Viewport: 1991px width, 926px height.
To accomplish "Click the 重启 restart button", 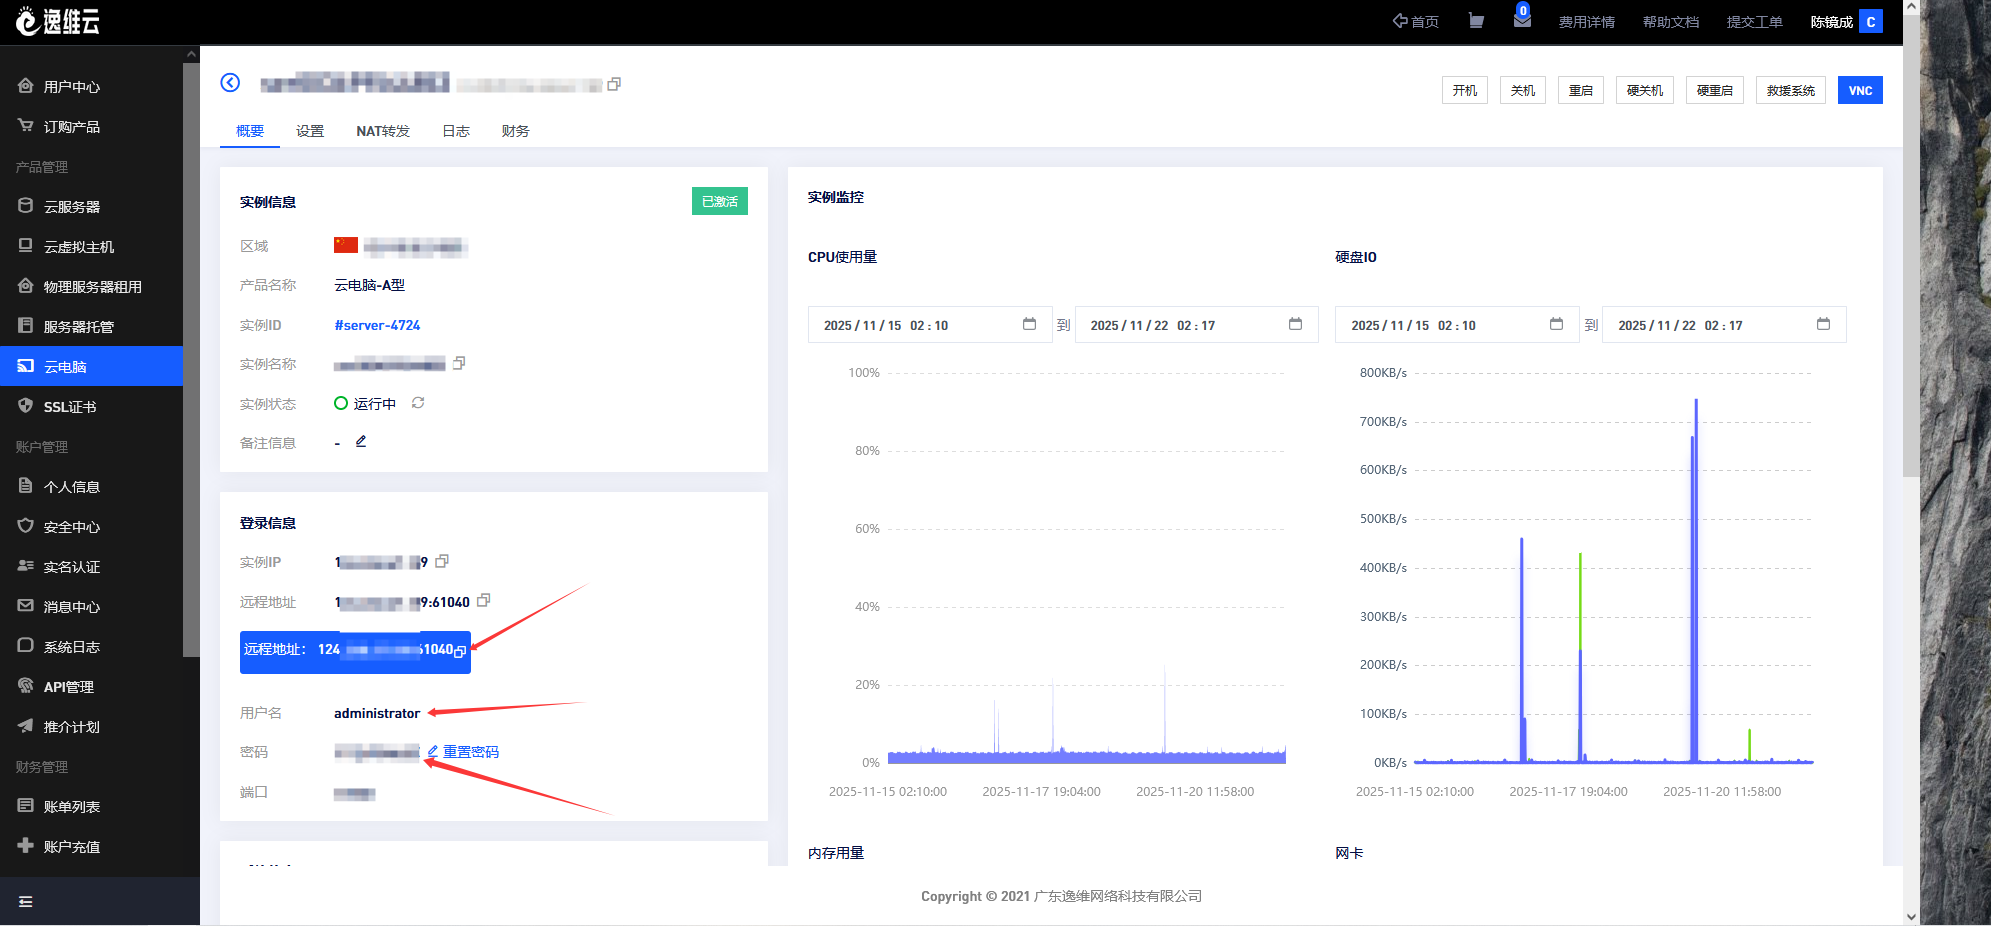I will pos(1580,91).
